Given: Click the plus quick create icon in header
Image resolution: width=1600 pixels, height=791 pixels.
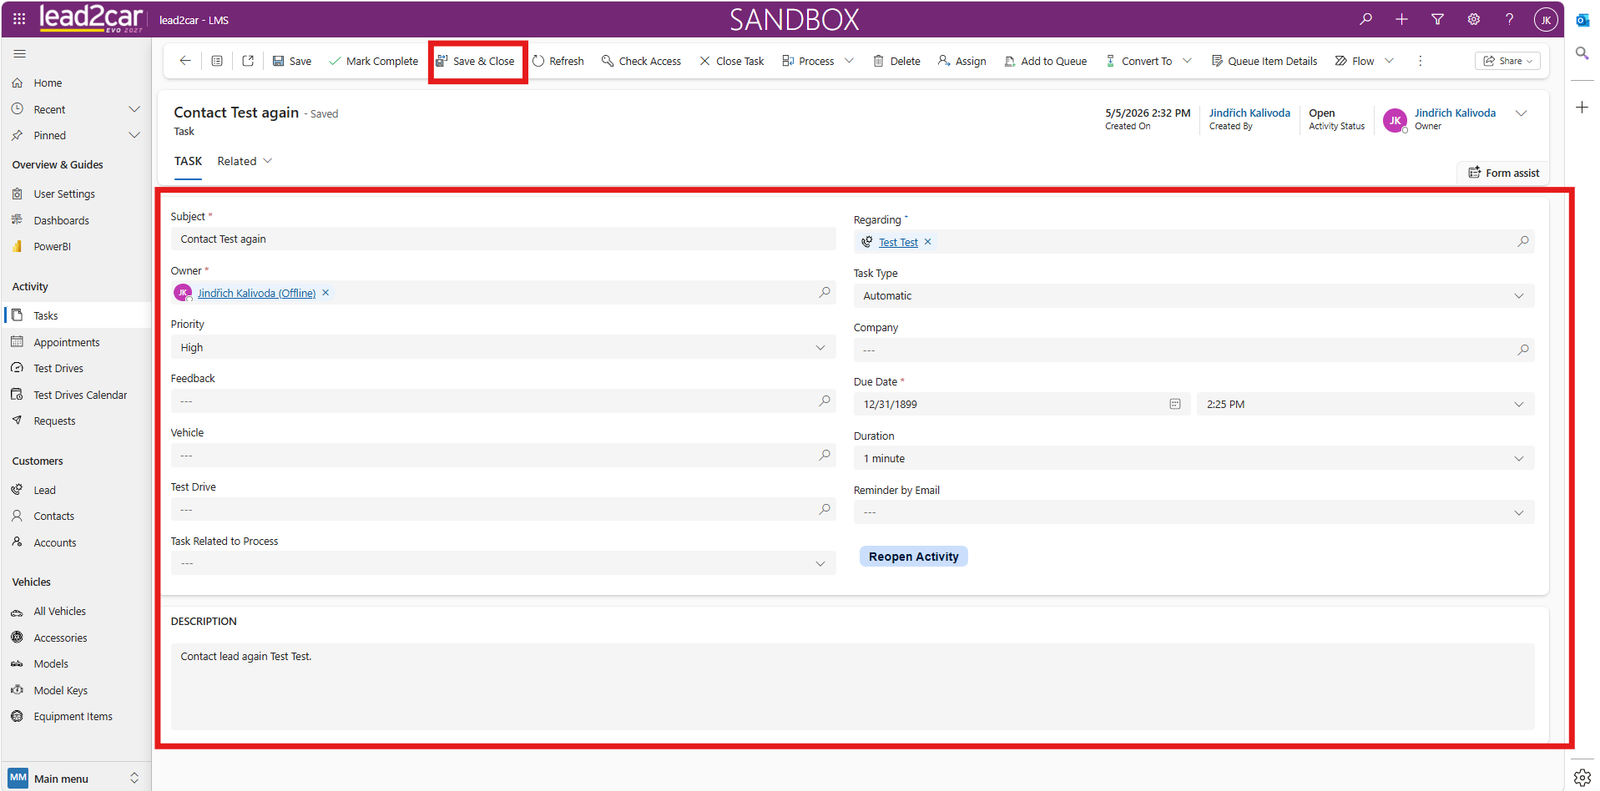Looking at the screenshot, I should (x=1401, y=19).
